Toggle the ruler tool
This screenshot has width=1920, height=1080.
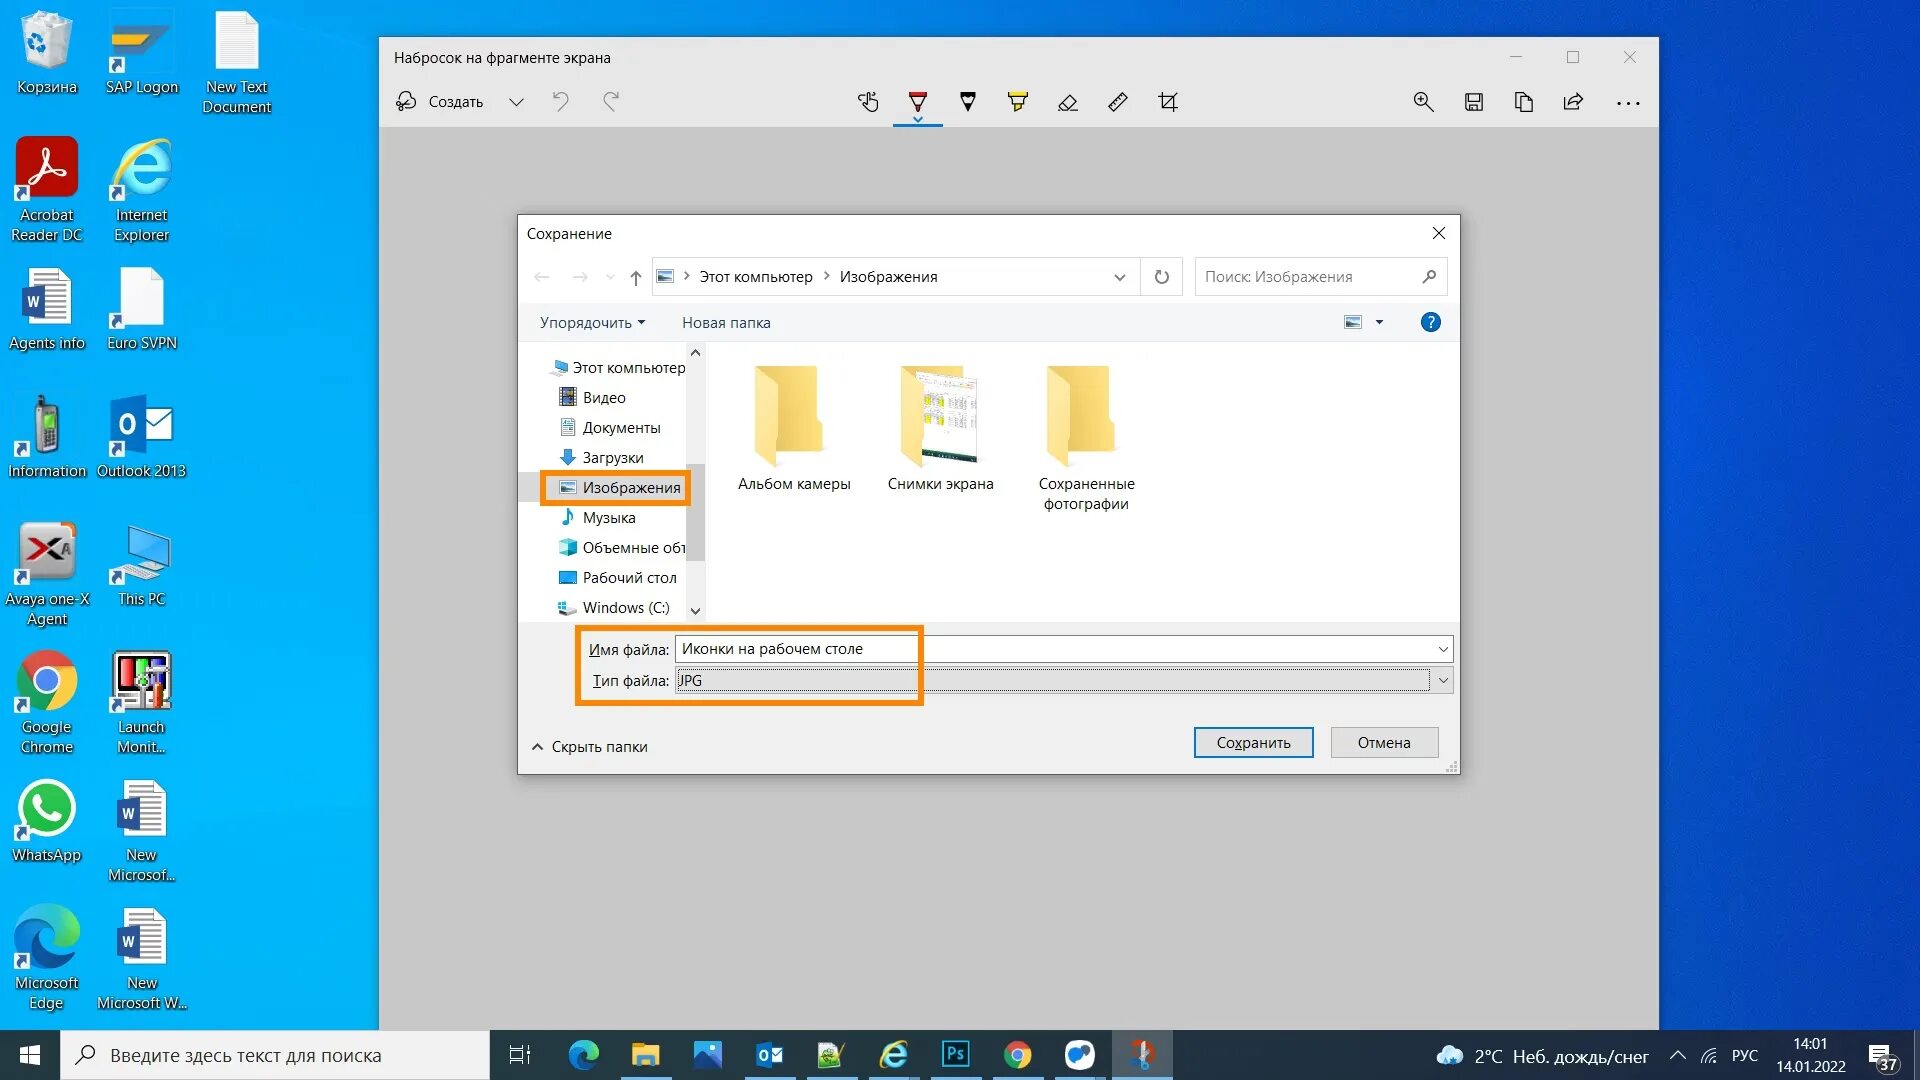point(1117,101)
